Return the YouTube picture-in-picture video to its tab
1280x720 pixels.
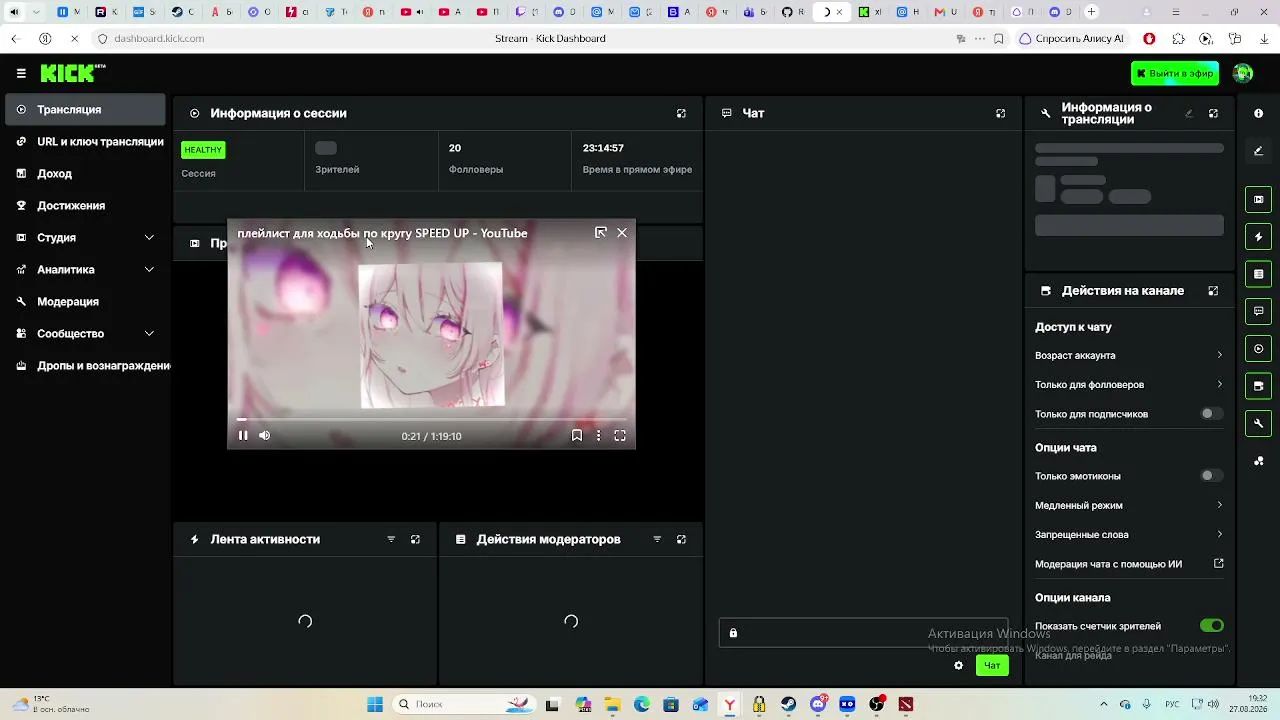(x=600, y=232)
